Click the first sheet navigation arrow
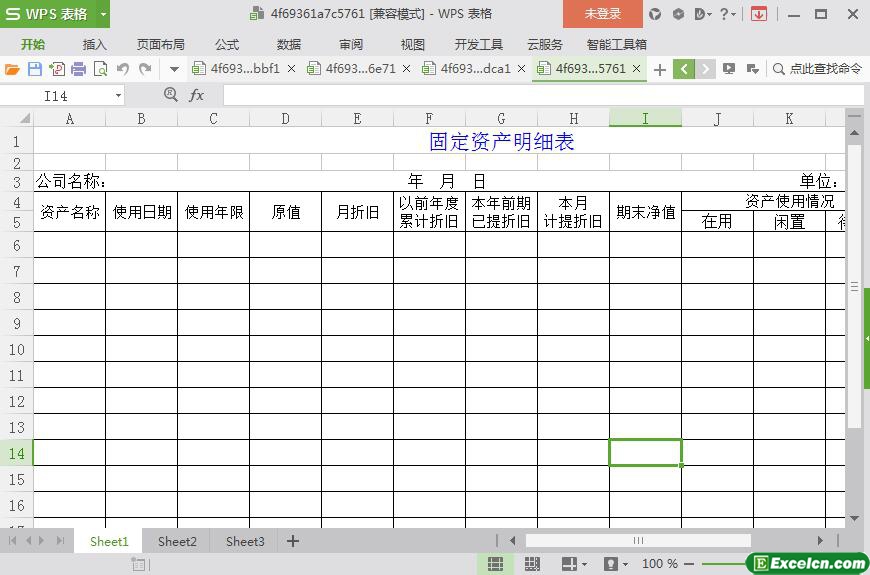The image size is (870, 575). 12,541
